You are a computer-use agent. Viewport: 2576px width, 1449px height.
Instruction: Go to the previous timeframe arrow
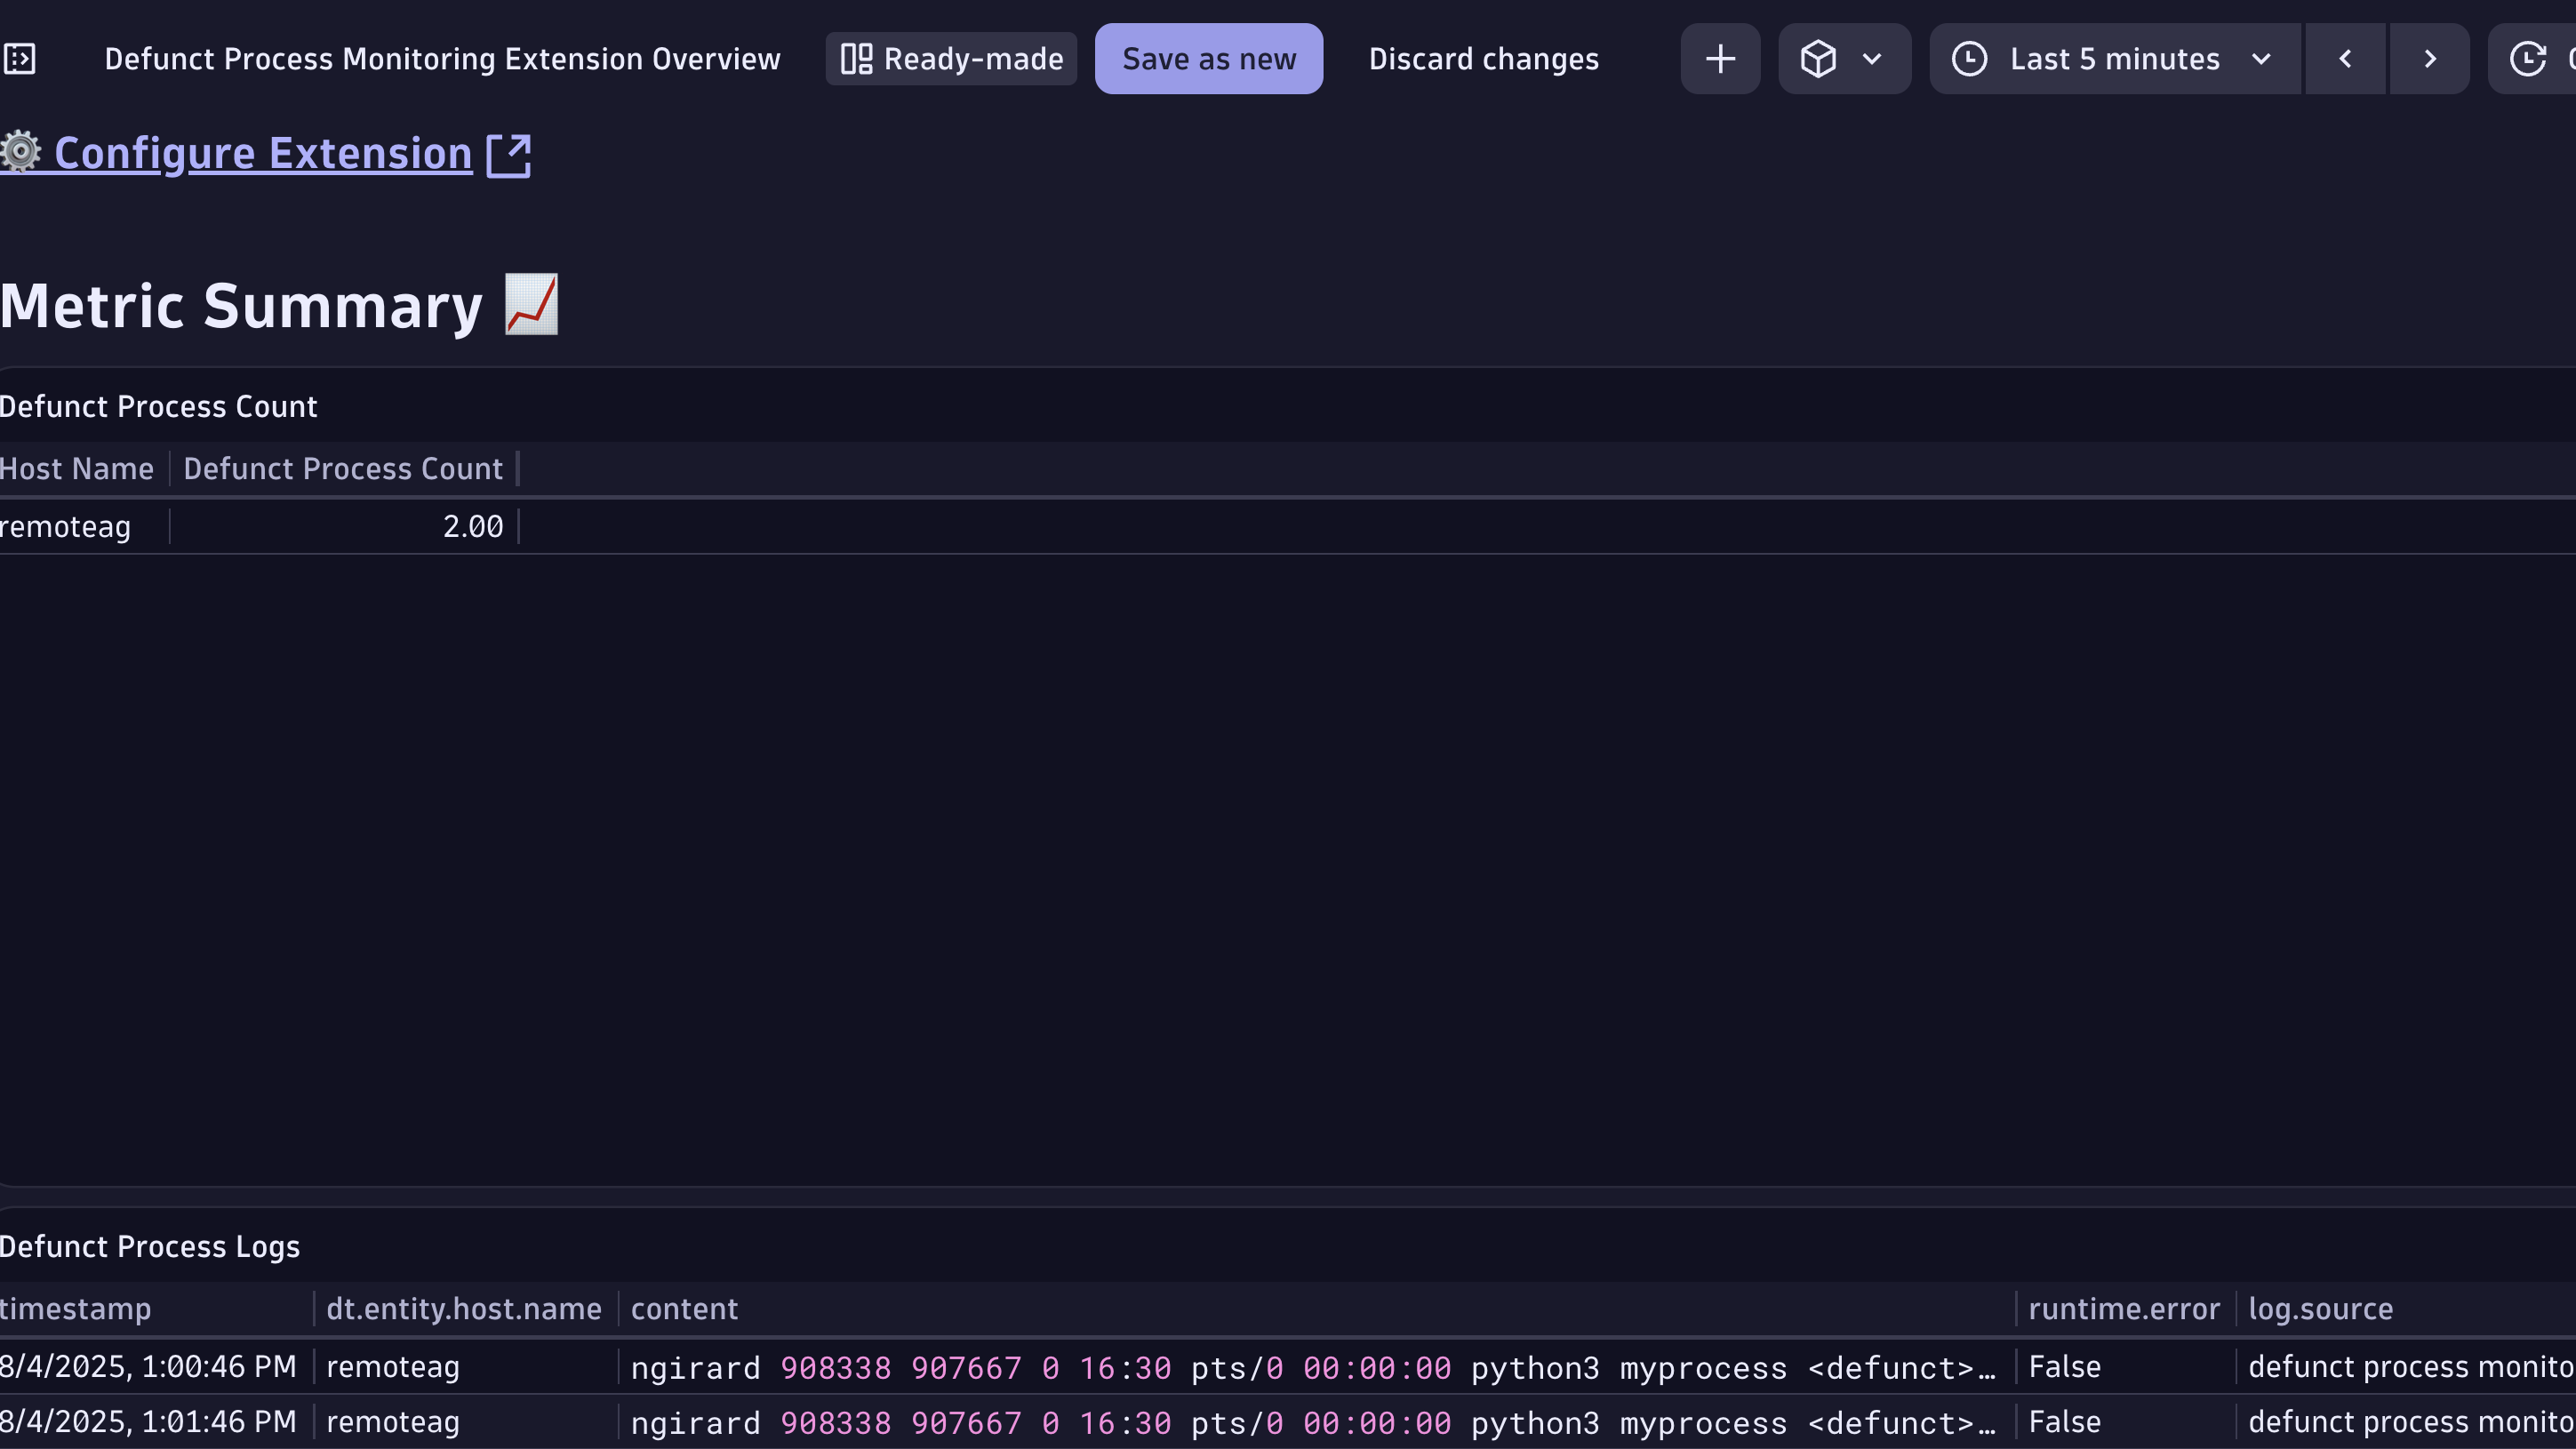pos(2345,59)
